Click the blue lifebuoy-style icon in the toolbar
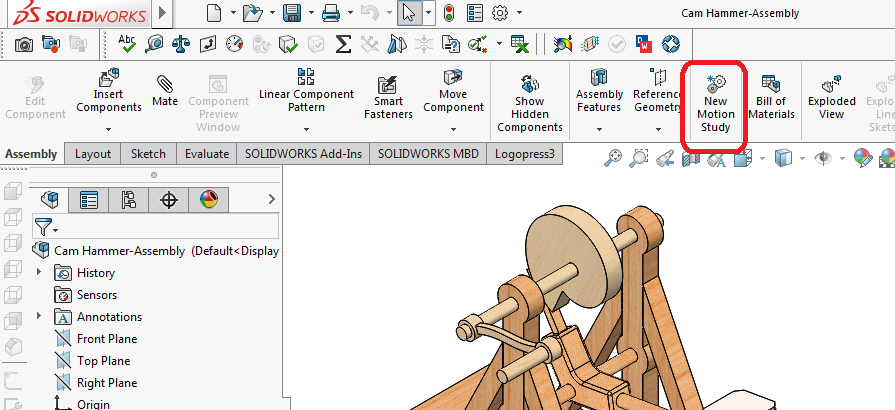This screenshot has width=895, height=410. [x=671, y=44]
